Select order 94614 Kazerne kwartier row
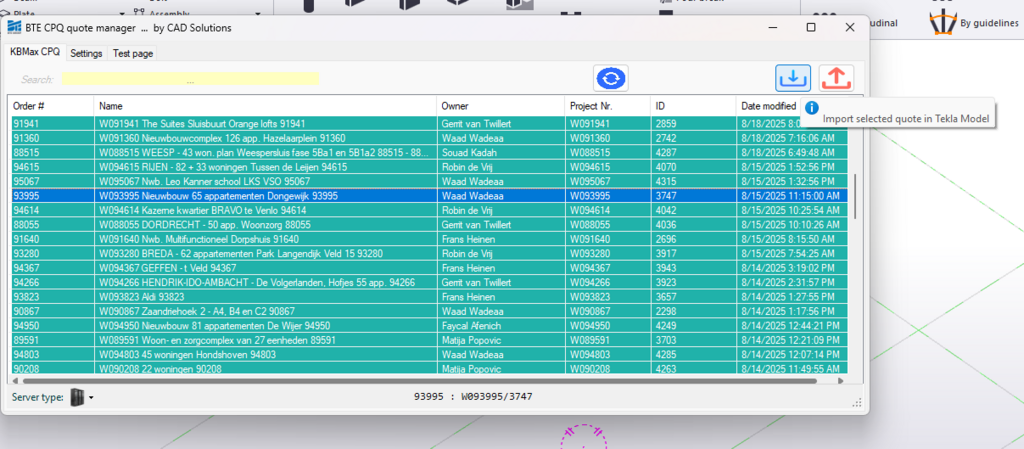Screen dimensions: 1024x449 [x=264, y=211]
